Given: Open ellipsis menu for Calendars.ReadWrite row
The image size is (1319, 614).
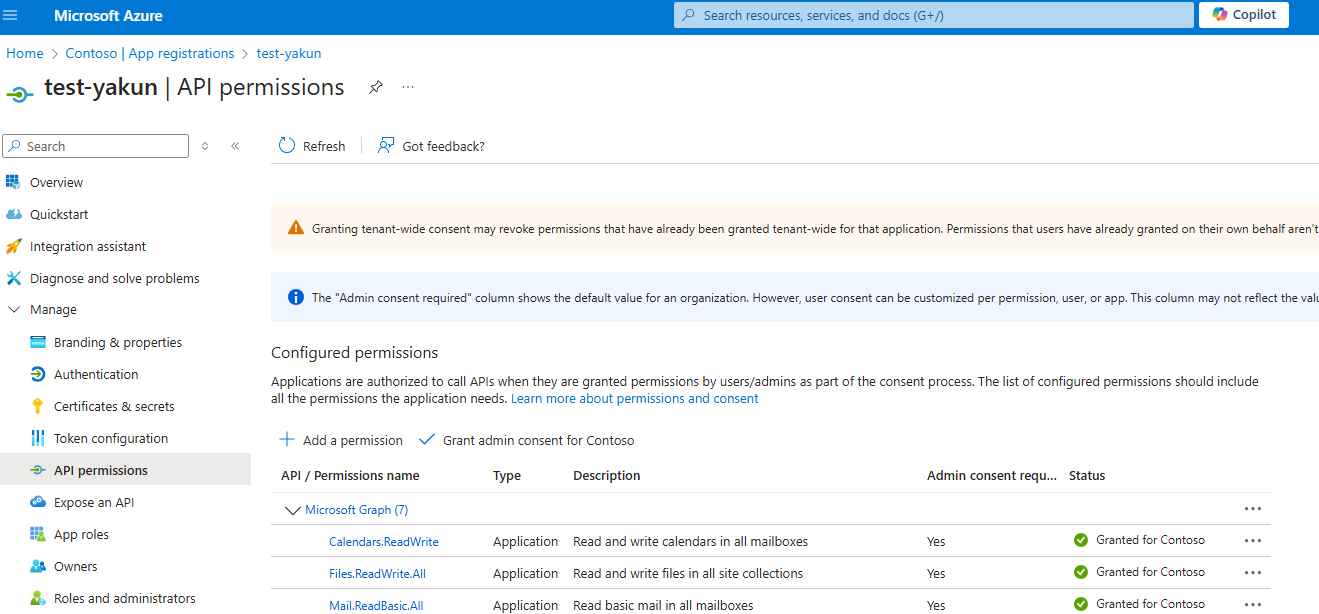Looking at the screenshot, I should coord(1253,541).
